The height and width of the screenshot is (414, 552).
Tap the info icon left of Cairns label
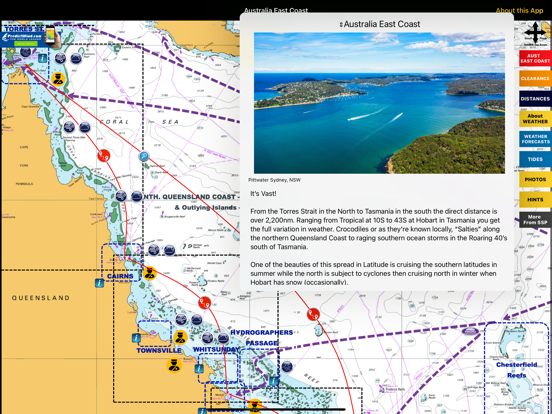[100, 283]
